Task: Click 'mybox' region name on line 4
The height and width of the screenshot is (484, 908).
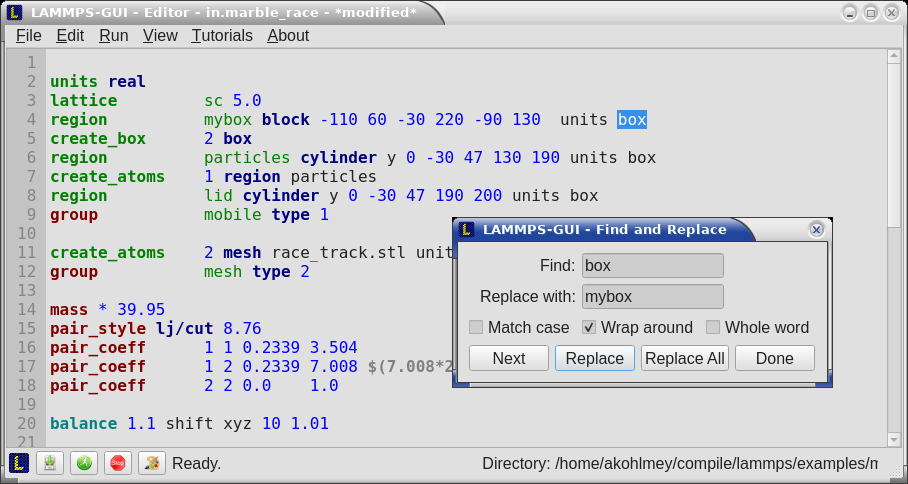Action: tap(228, 120)
